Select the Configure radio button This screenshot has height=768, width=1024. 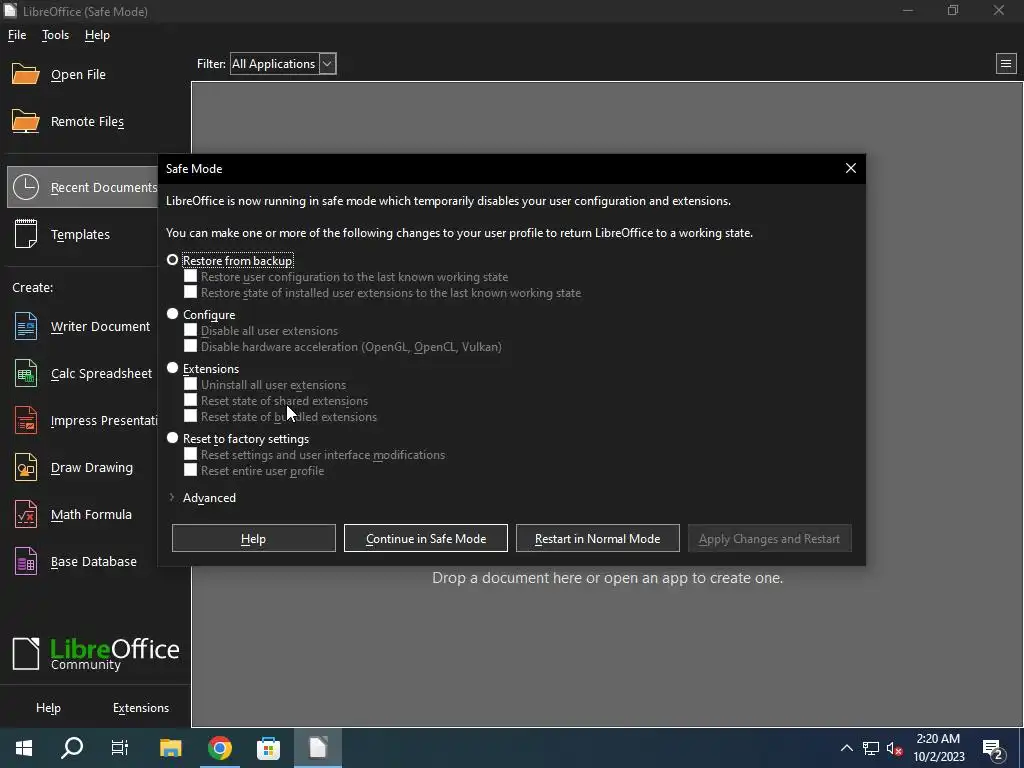point(172,314)
